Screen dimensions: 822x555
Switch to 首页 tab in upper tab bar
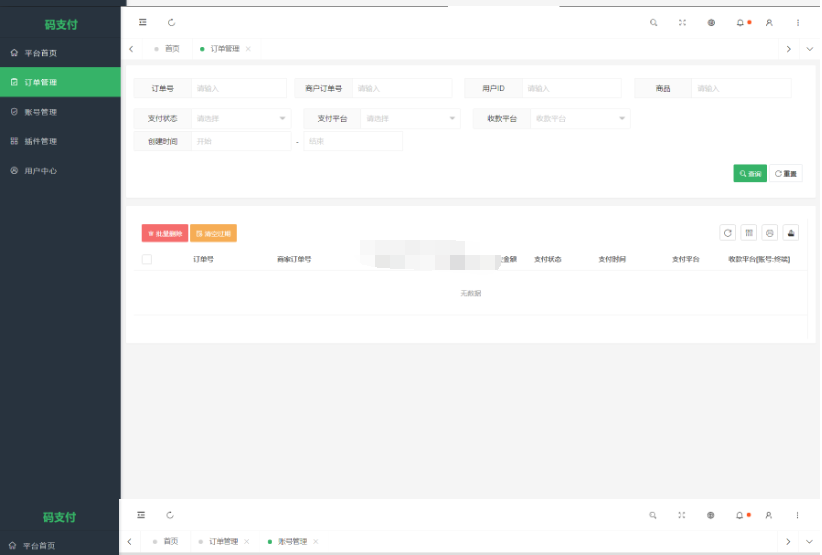(167, 49)
